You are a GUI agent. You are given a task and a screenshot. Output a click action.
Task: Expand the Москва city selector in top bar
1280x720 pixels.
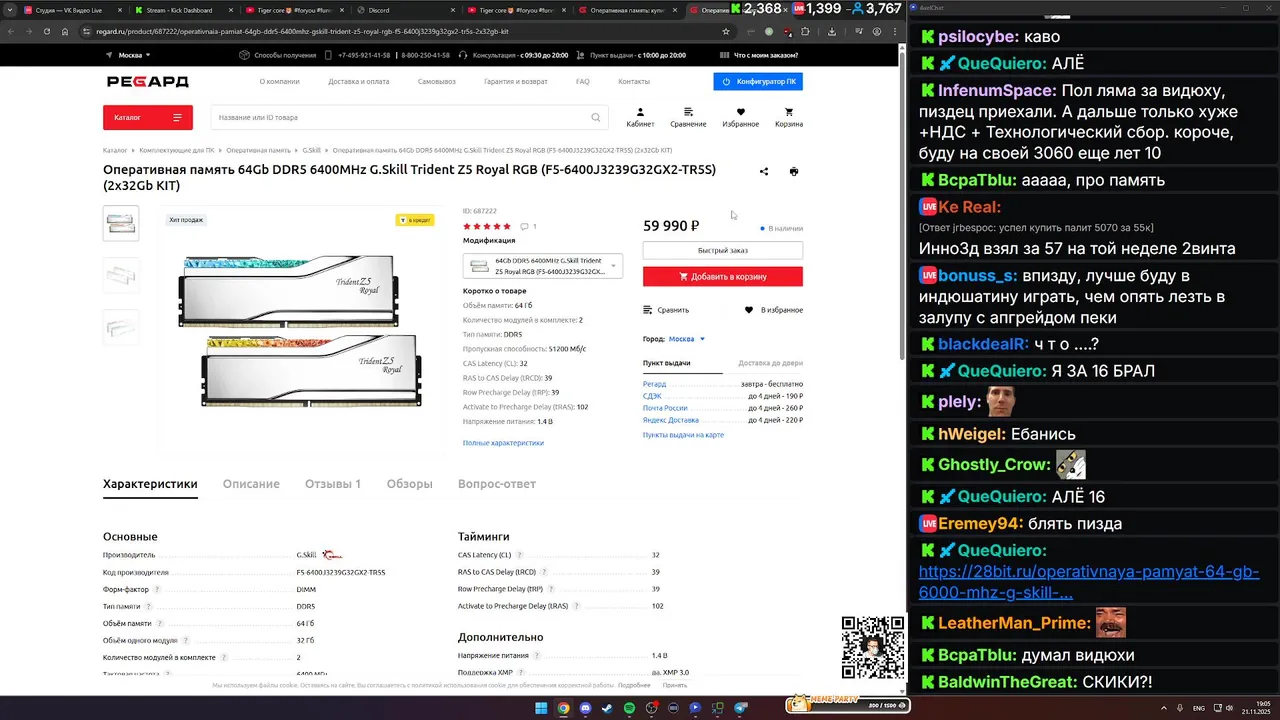pyautogui.click(x=130, y=55)
